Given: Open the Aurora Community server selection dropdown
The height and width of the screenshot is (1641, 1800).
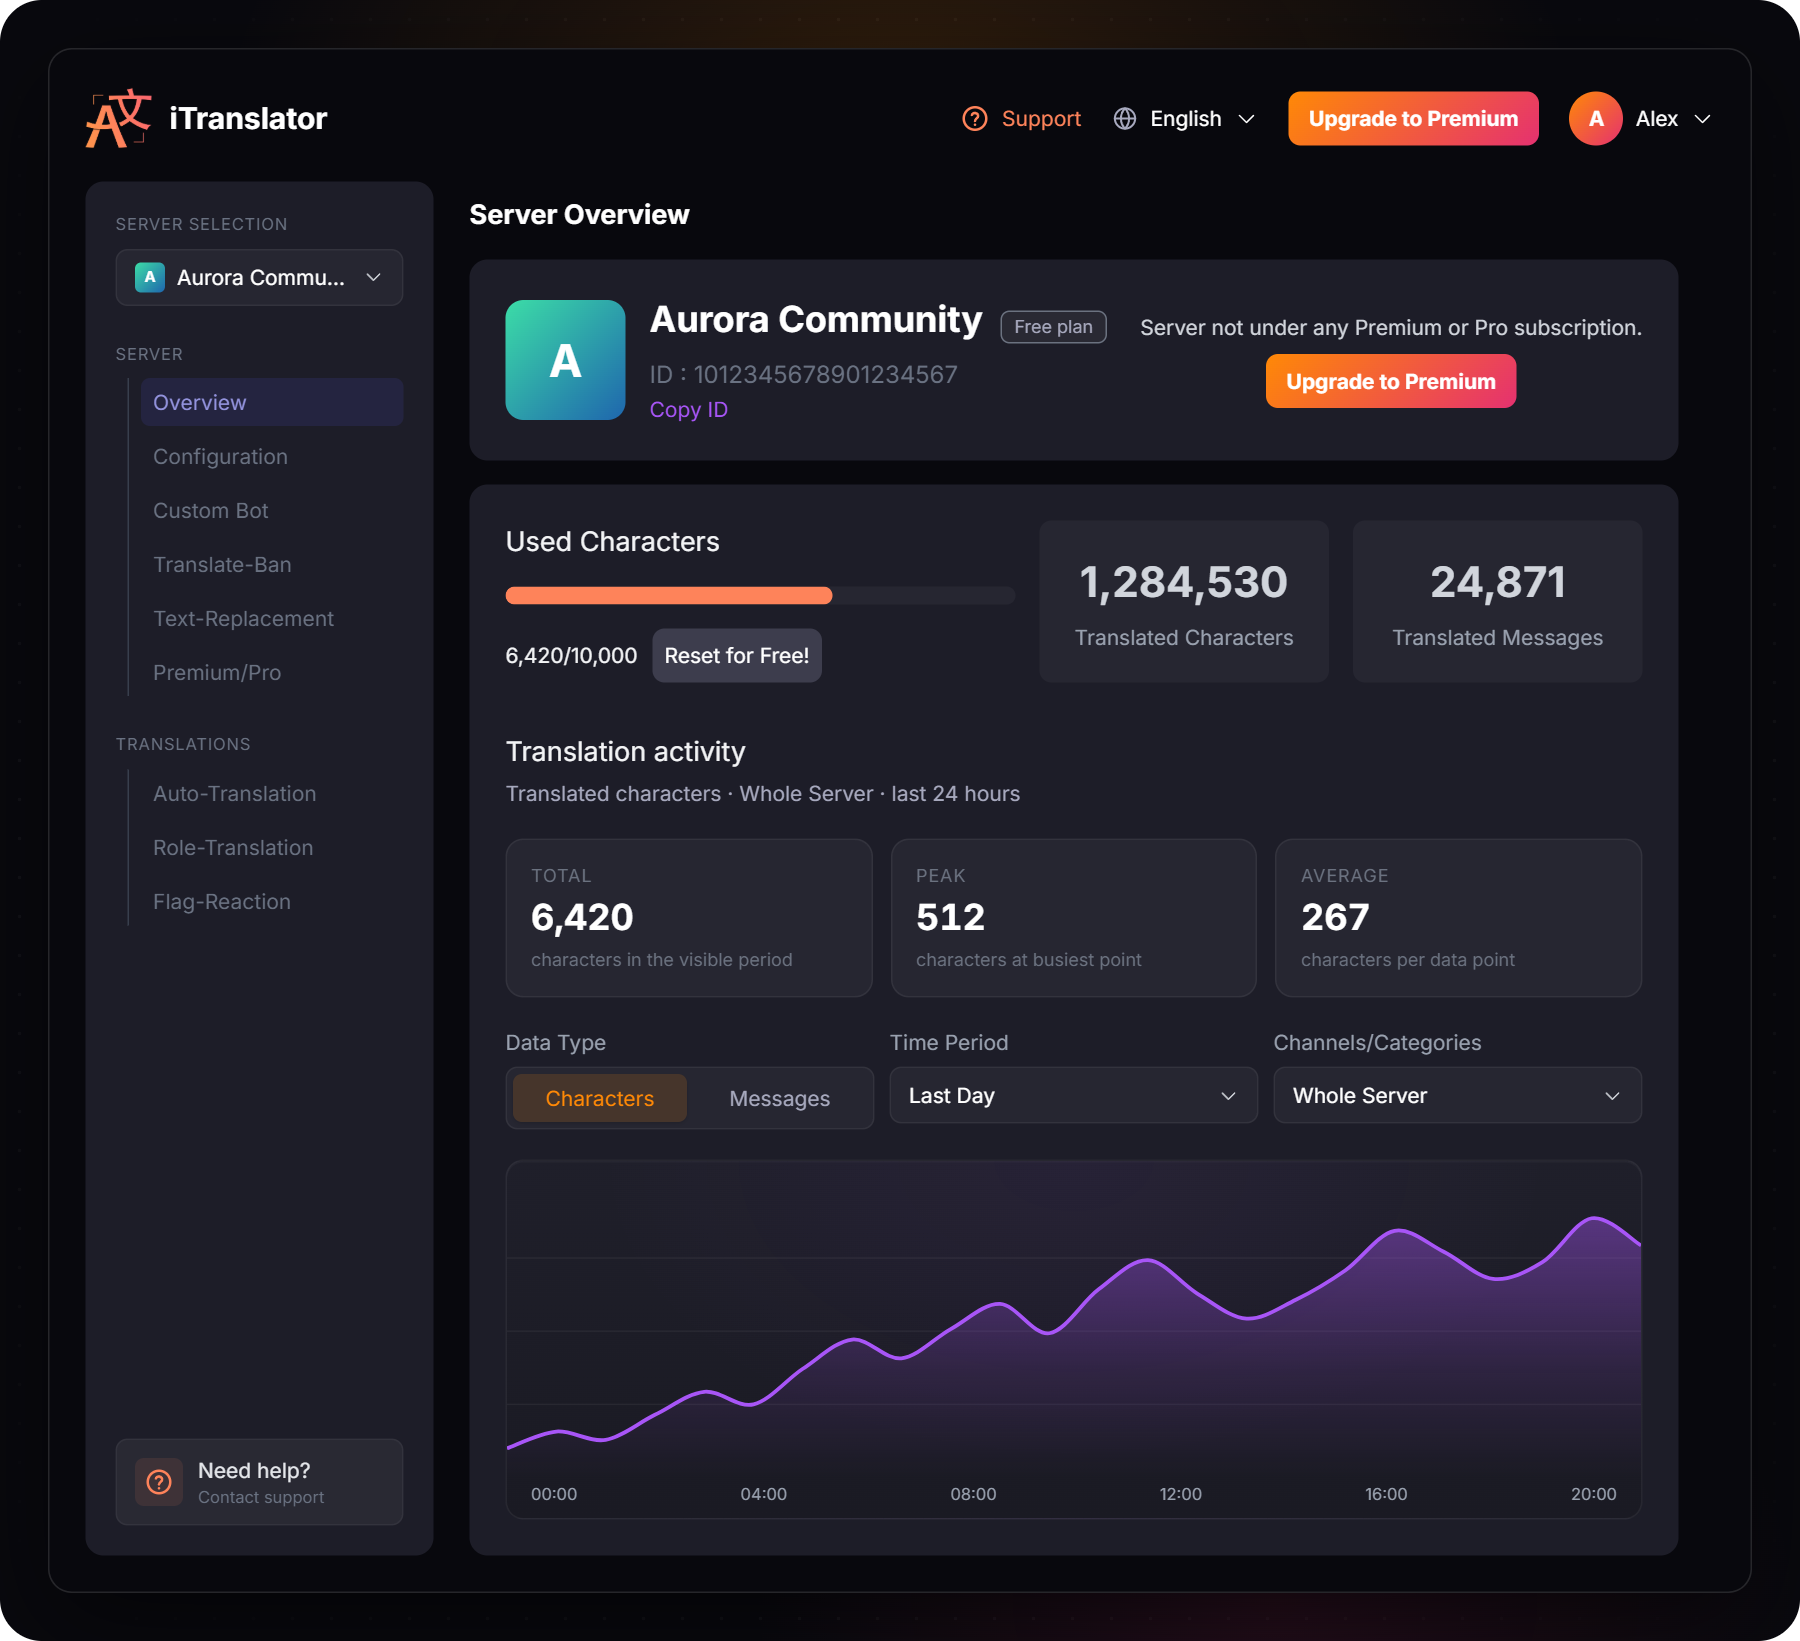Looking at the screenshot, I should coord(259,277).
